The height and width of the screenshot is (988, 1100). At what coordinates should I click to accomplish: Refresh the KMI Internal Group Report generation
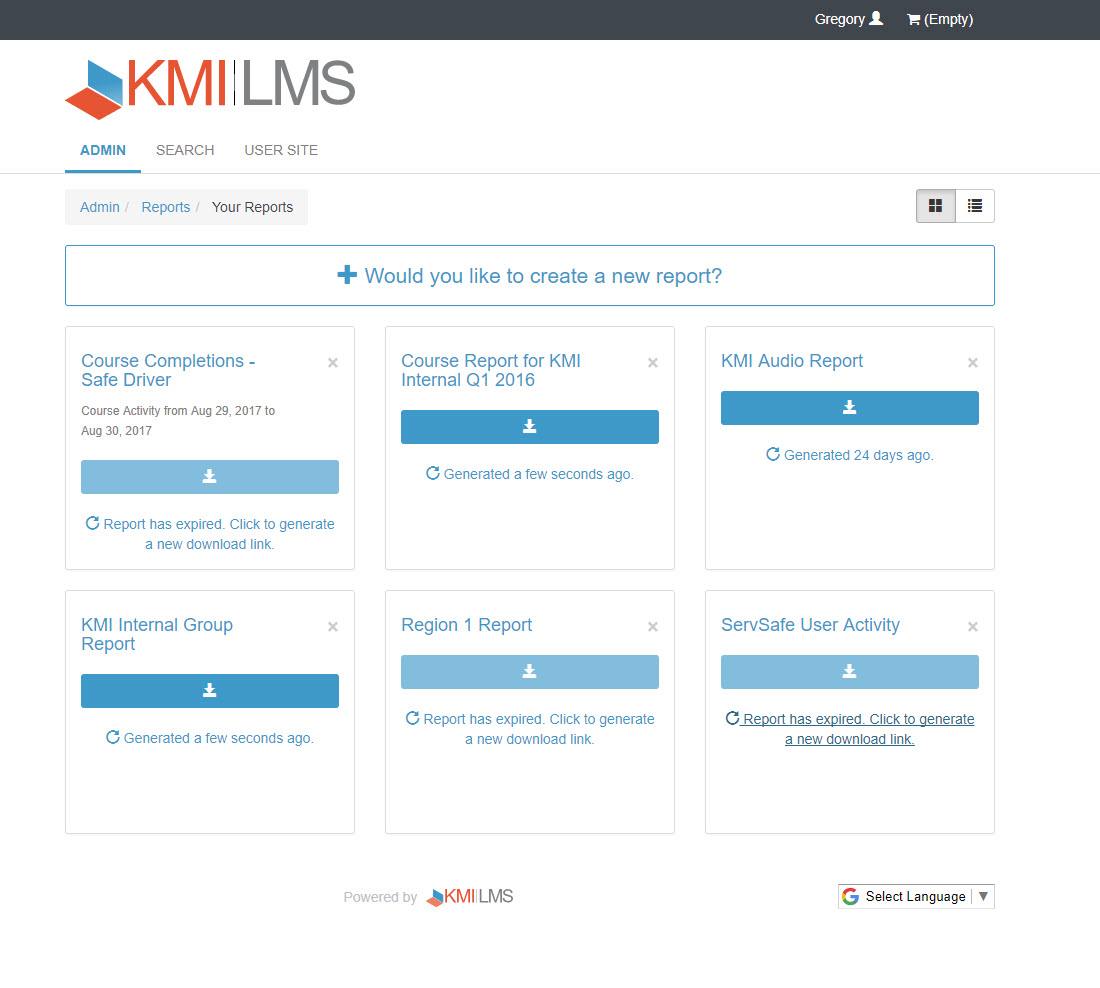tap(210, 738)
